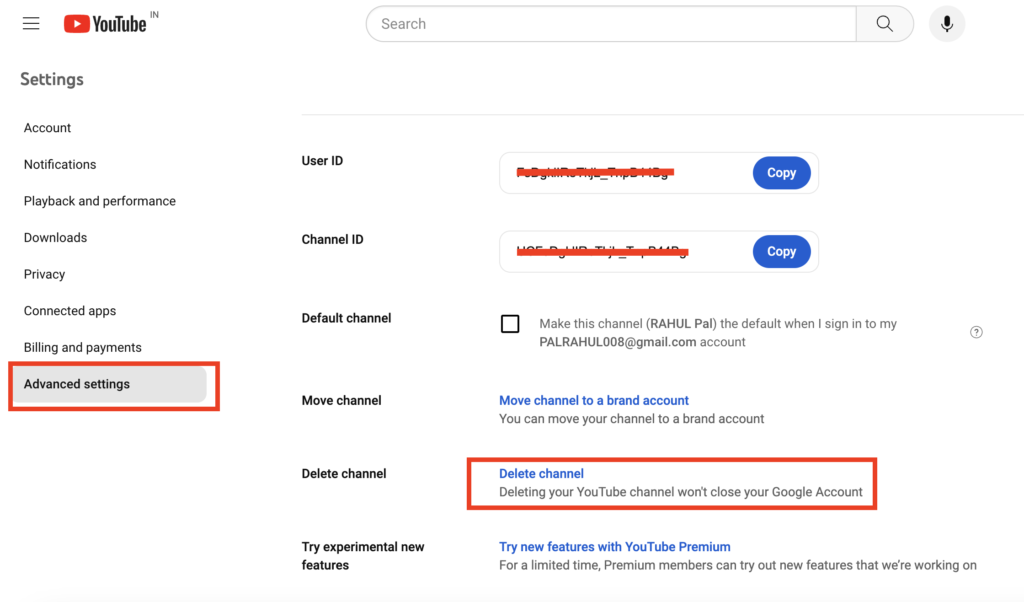Select Advanced settings

[x=77, y=384]
